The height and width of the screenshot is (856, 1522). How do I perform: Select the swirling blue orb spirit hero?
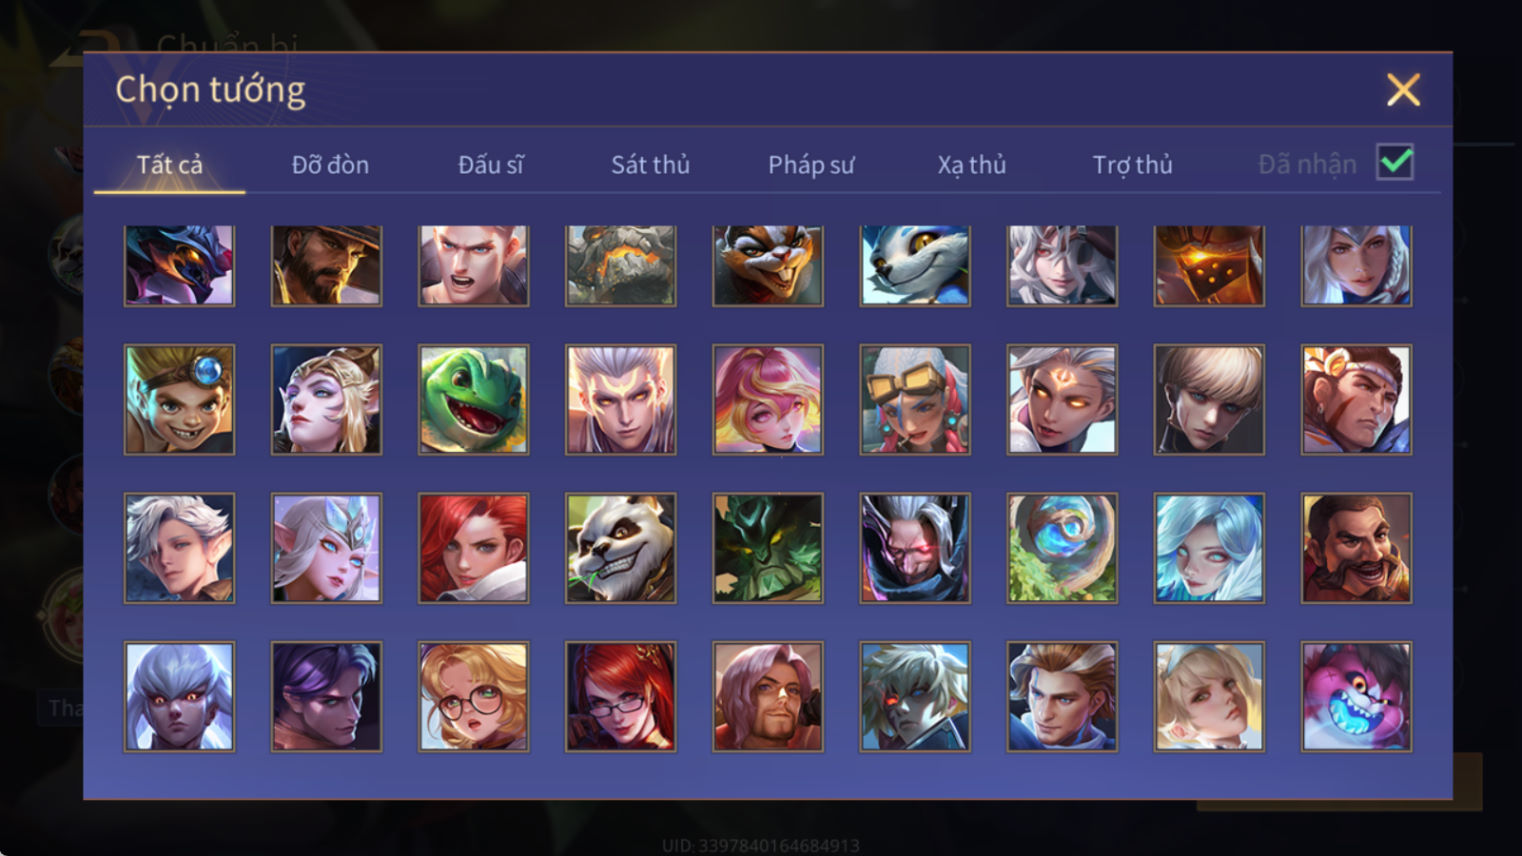(x=1062, y=548)
